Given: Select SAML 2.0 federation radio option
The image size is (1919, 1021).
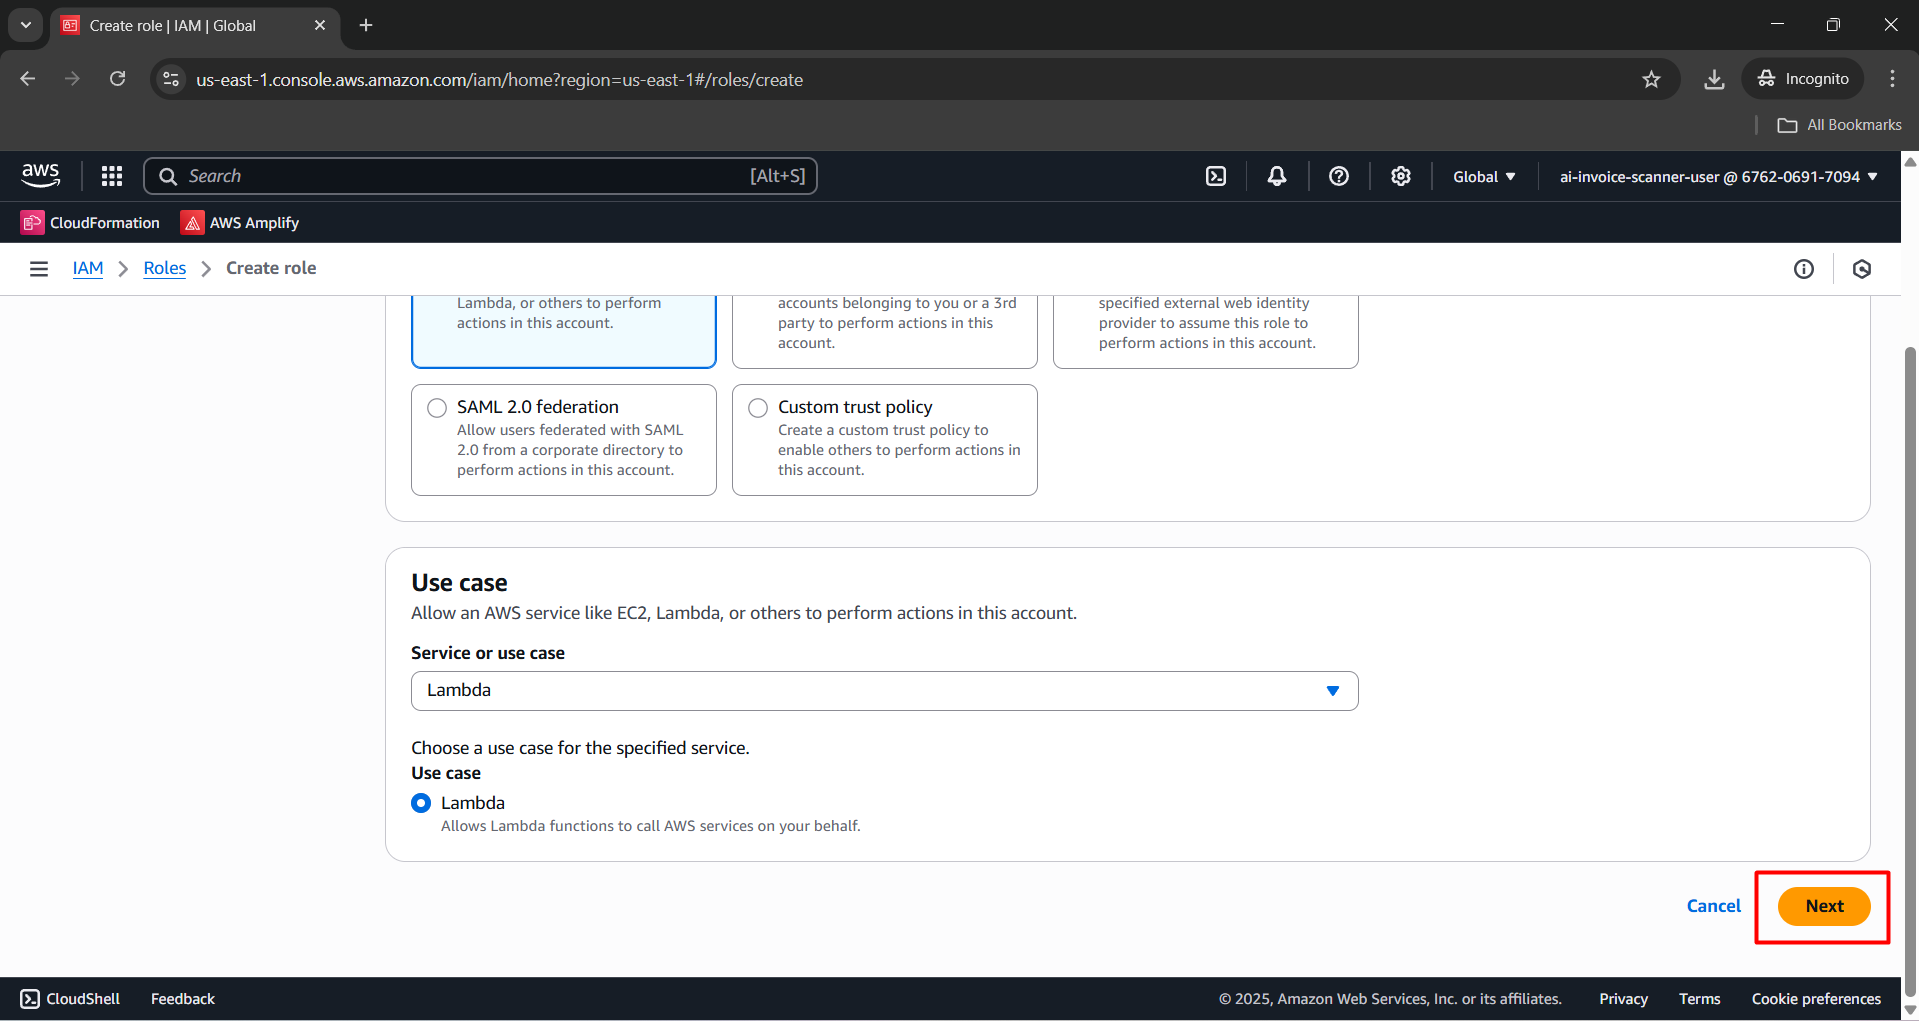Looking at the screenshot, I should point(437,408).
